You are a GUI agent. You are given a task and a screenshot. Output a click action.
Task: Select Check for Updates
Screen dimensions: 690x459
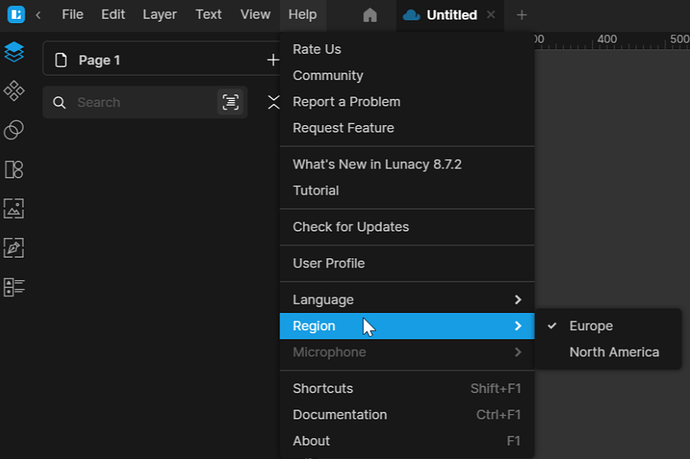point(407,227)
